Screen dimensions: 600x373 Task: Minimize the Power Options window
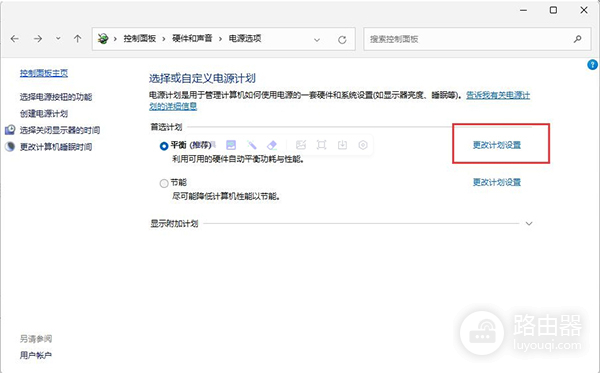click(x=523, y=10)
